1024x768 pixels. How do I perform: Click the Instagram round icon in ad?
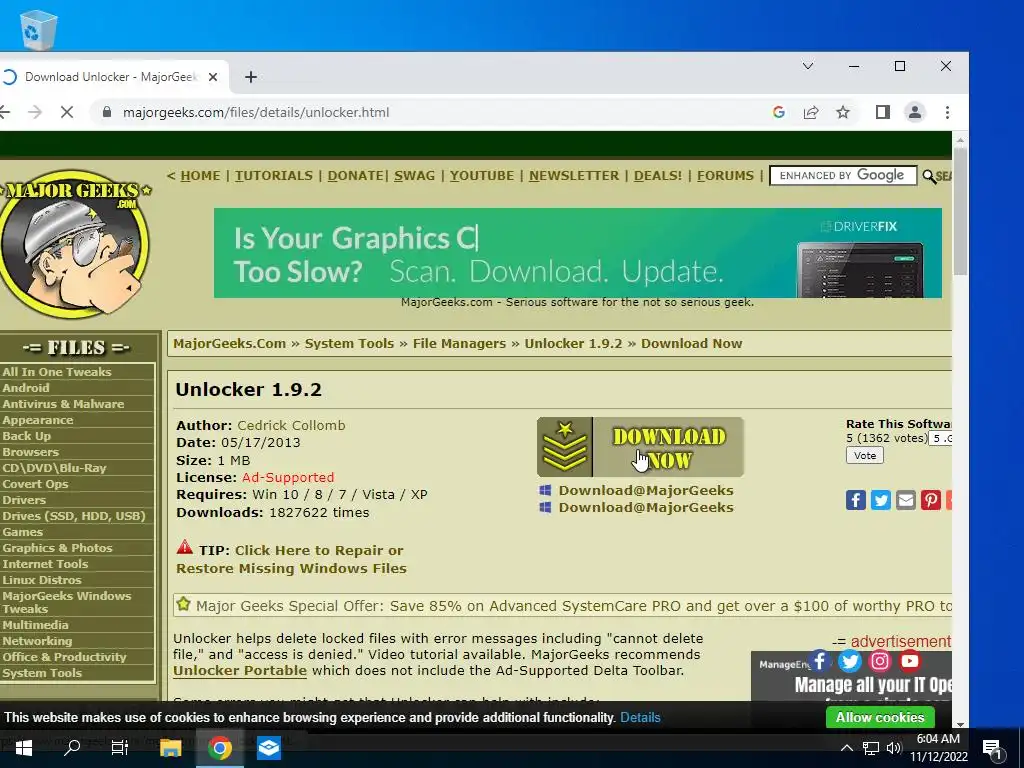880,661
